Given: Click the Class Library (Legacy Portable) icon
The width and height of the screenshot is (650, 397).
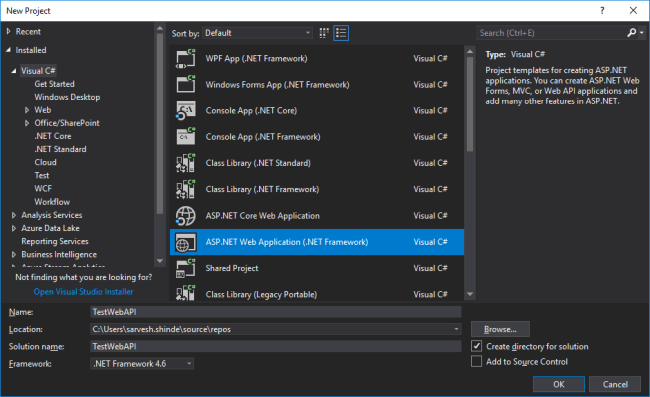Looking at the screenshot, I should (x=185, y=293).
